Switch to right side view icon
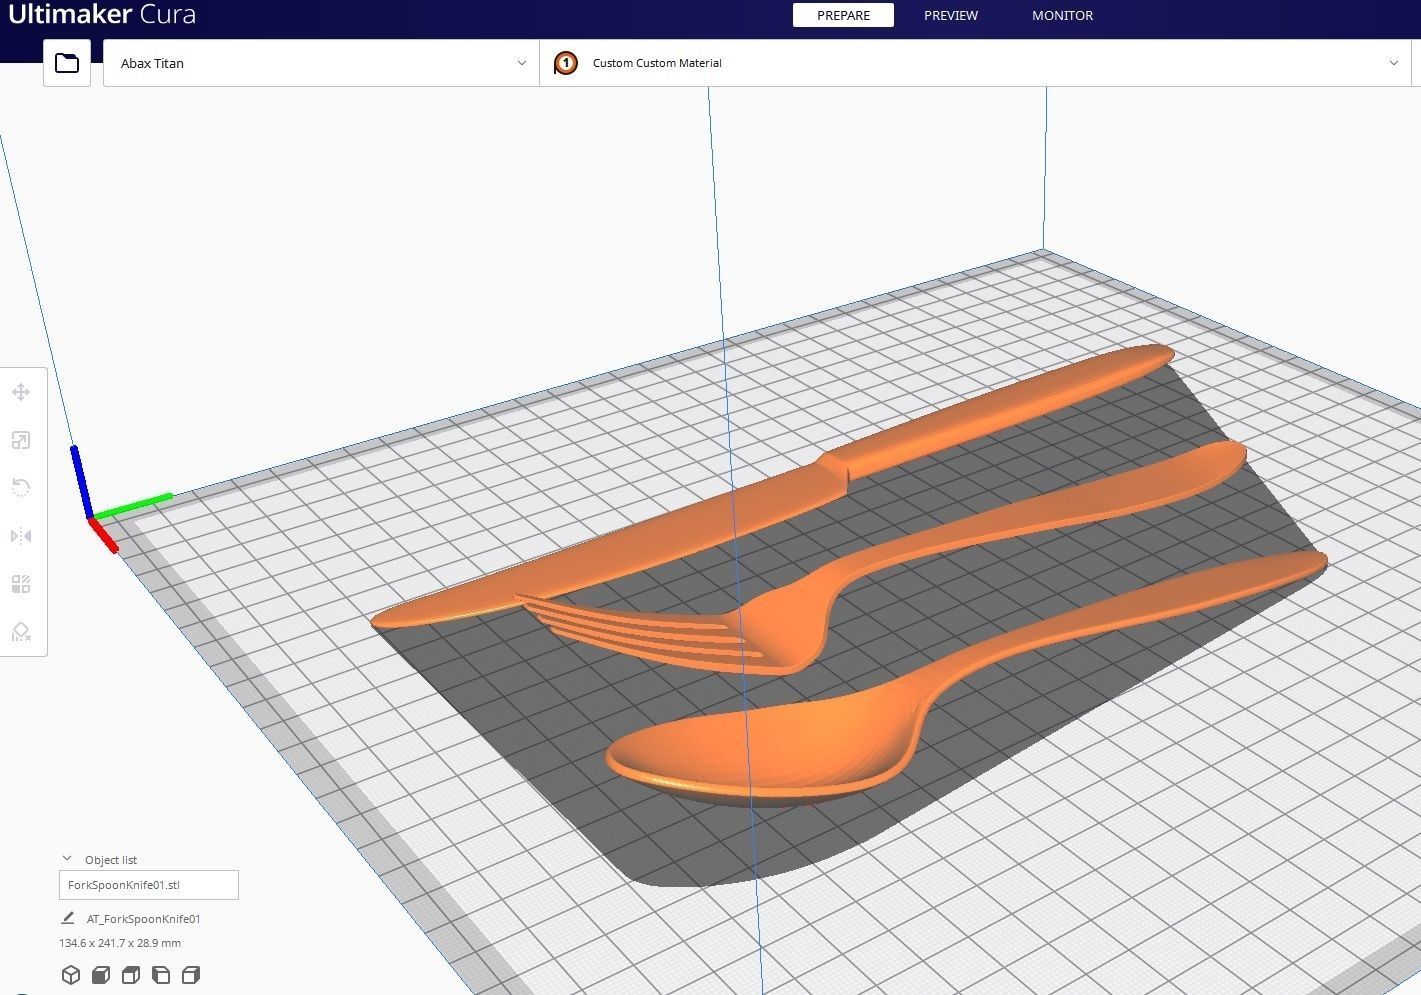Viewport: 1421px width, 995px height. coord(191,975)
